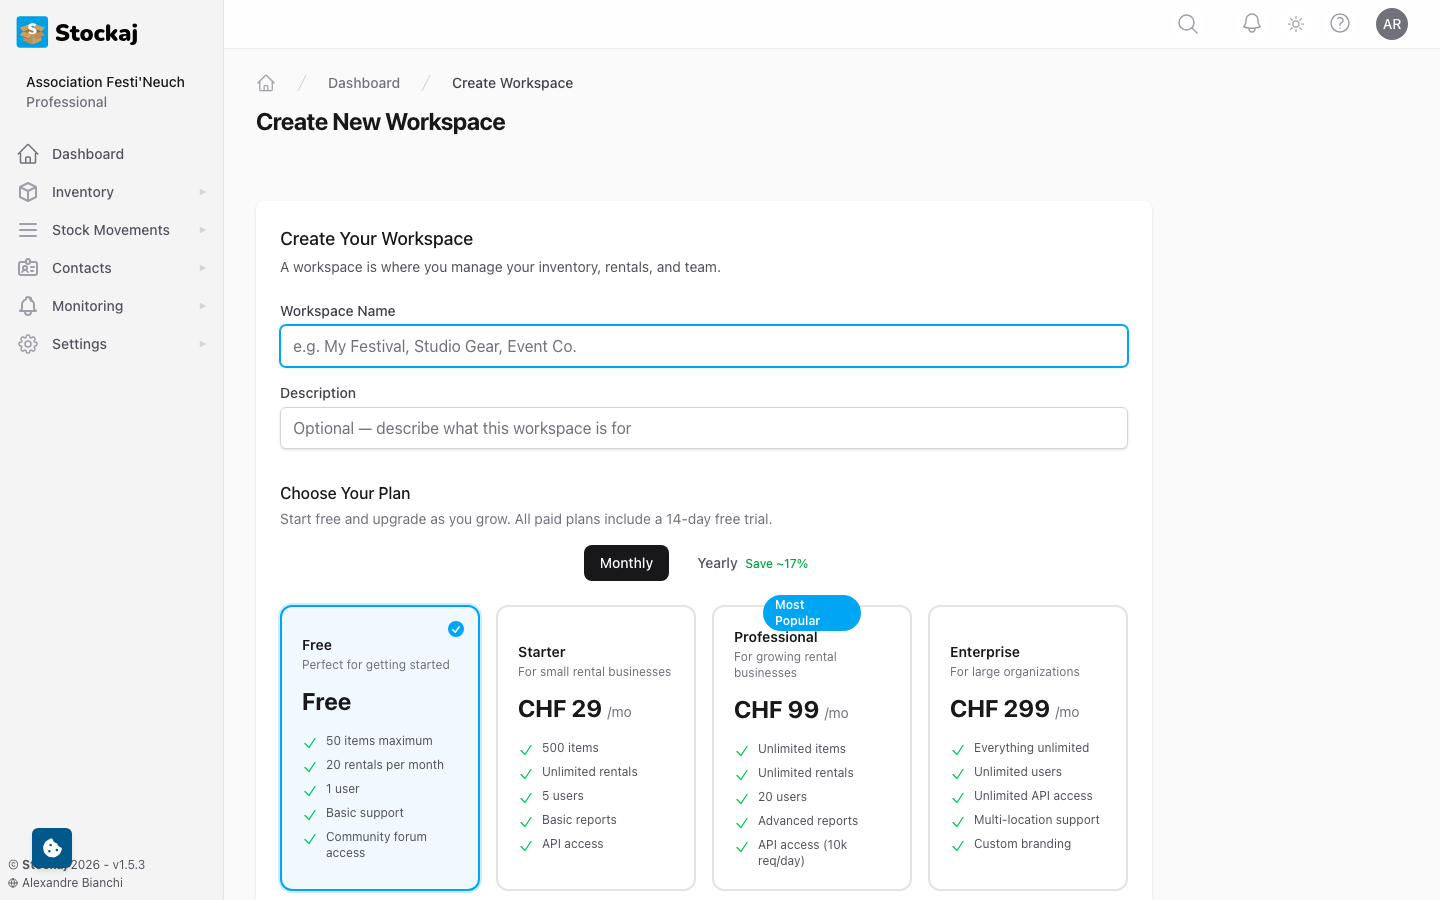This screenshot has height=900, width=1440.
Task: Toggle the light/dark theme sun icon
Action: [1296, 24]
